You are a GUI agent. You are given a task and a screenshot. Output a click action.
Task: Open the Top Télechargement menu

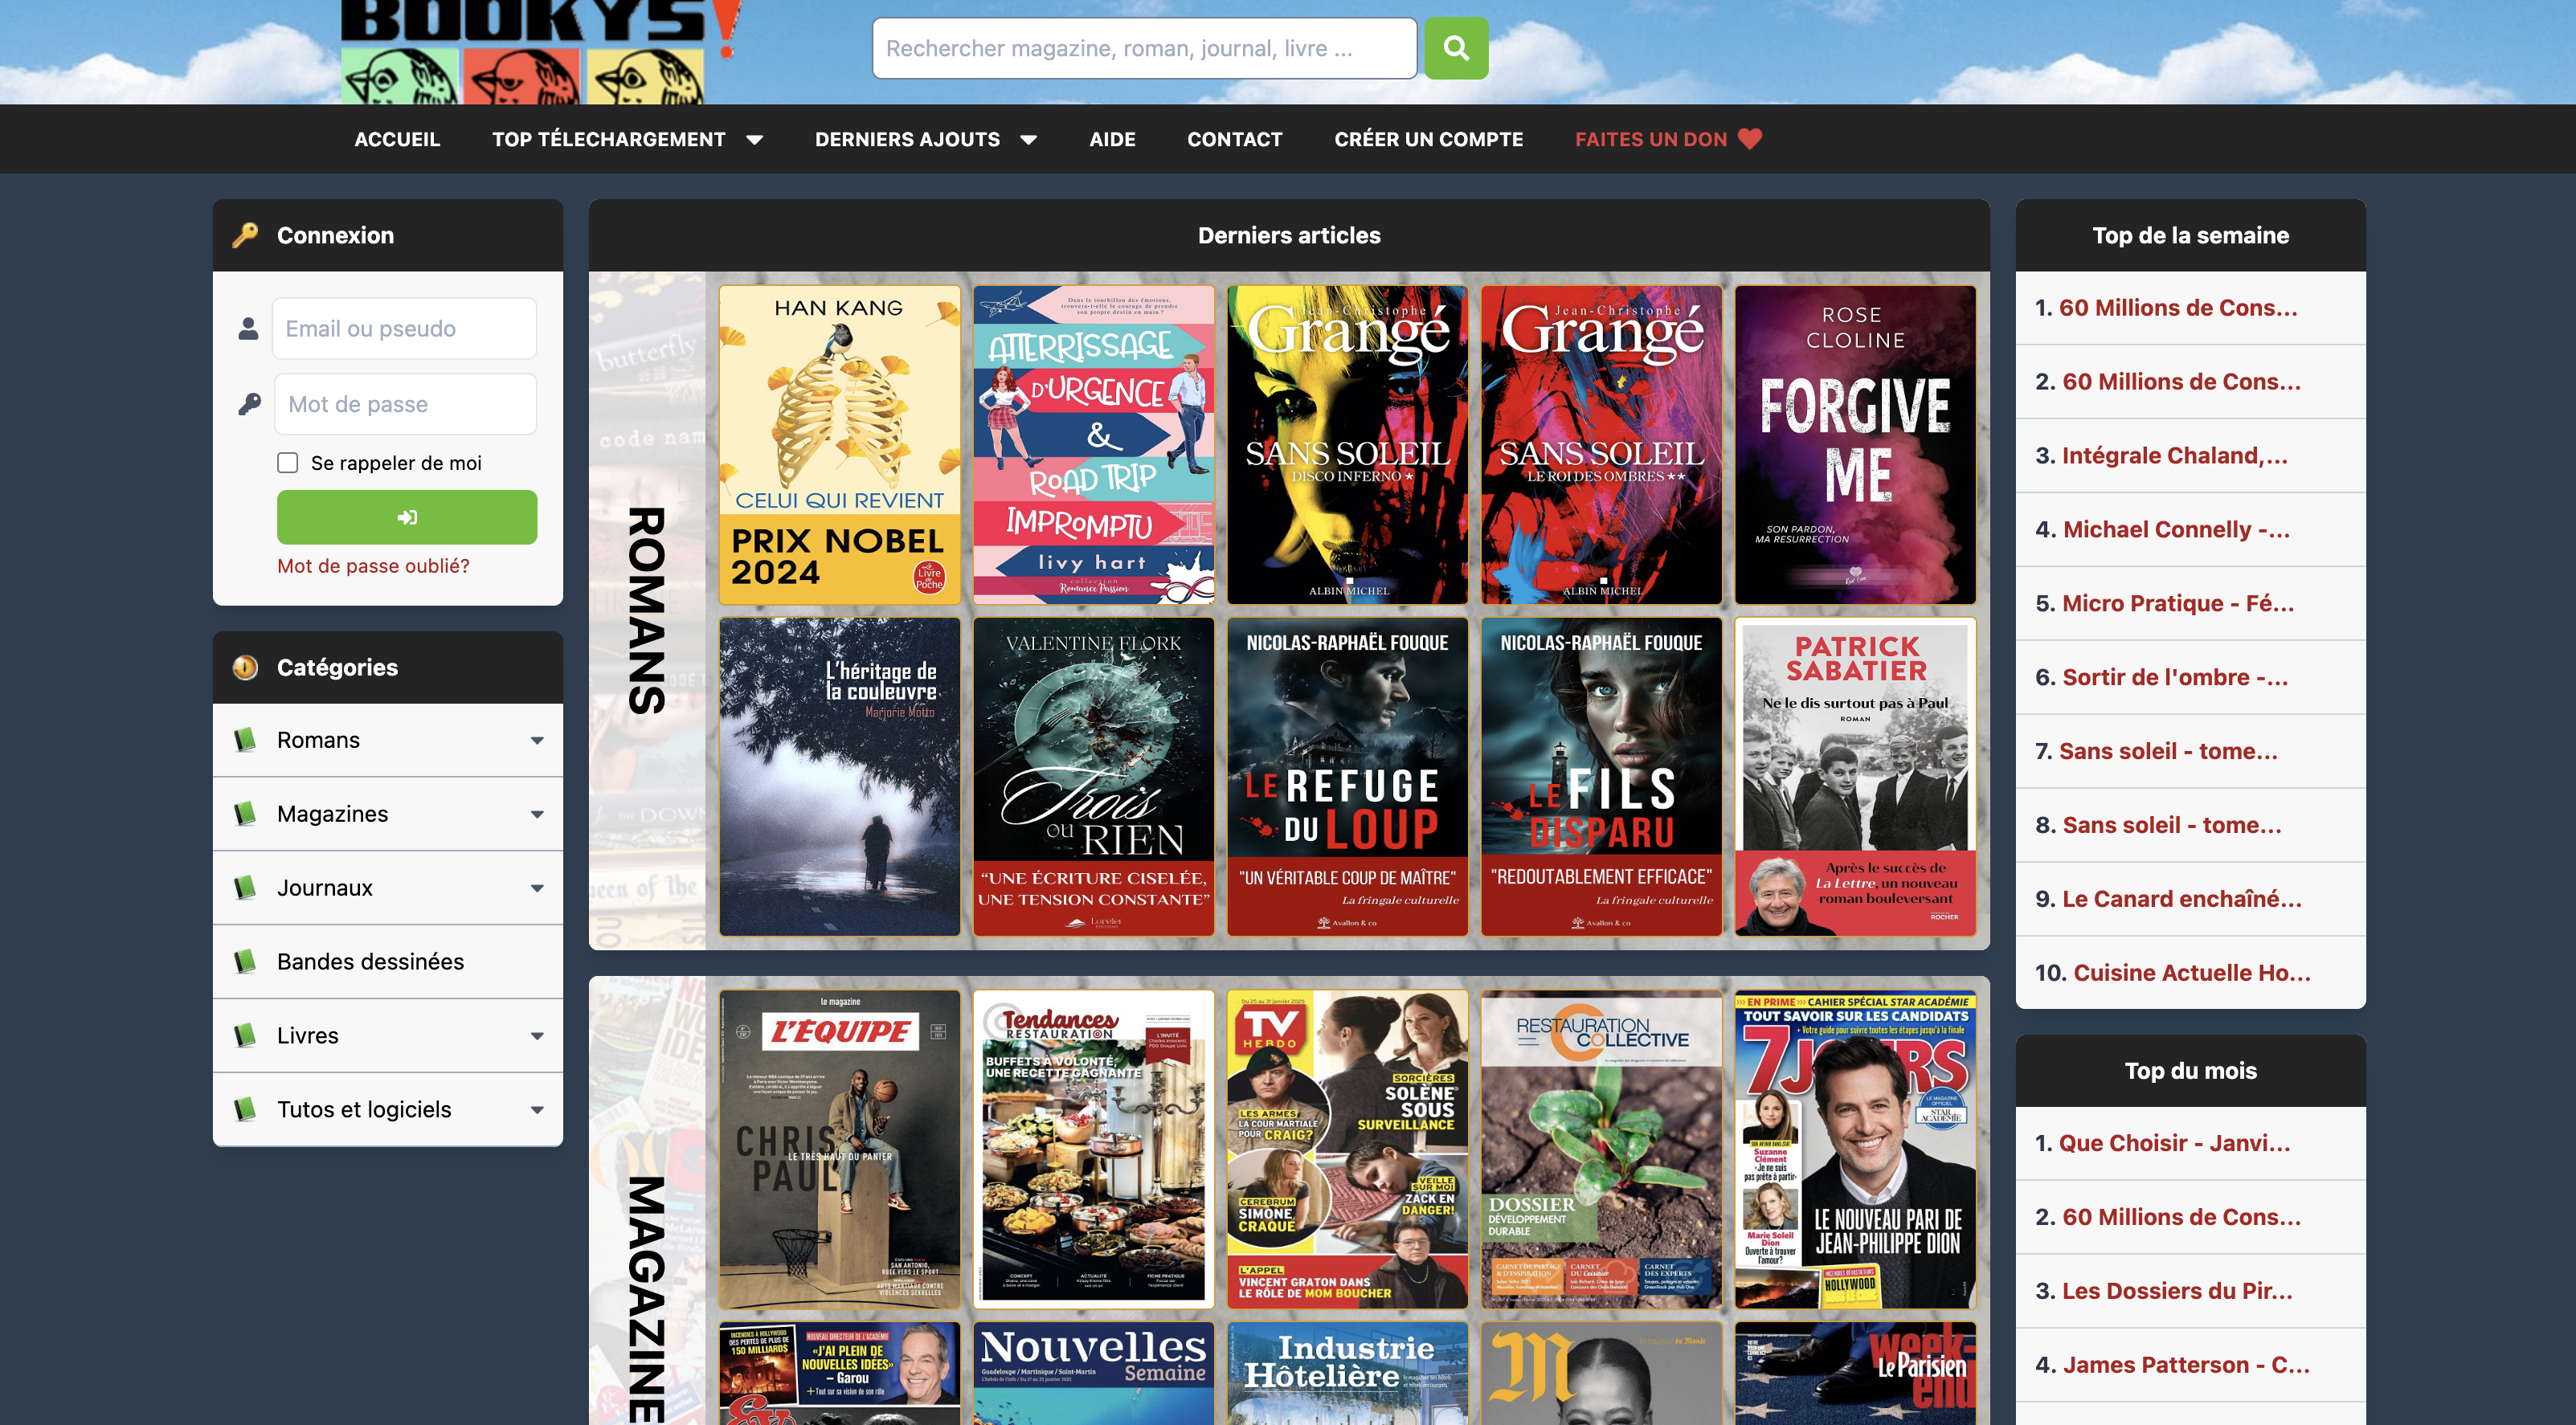coord(608,139)
